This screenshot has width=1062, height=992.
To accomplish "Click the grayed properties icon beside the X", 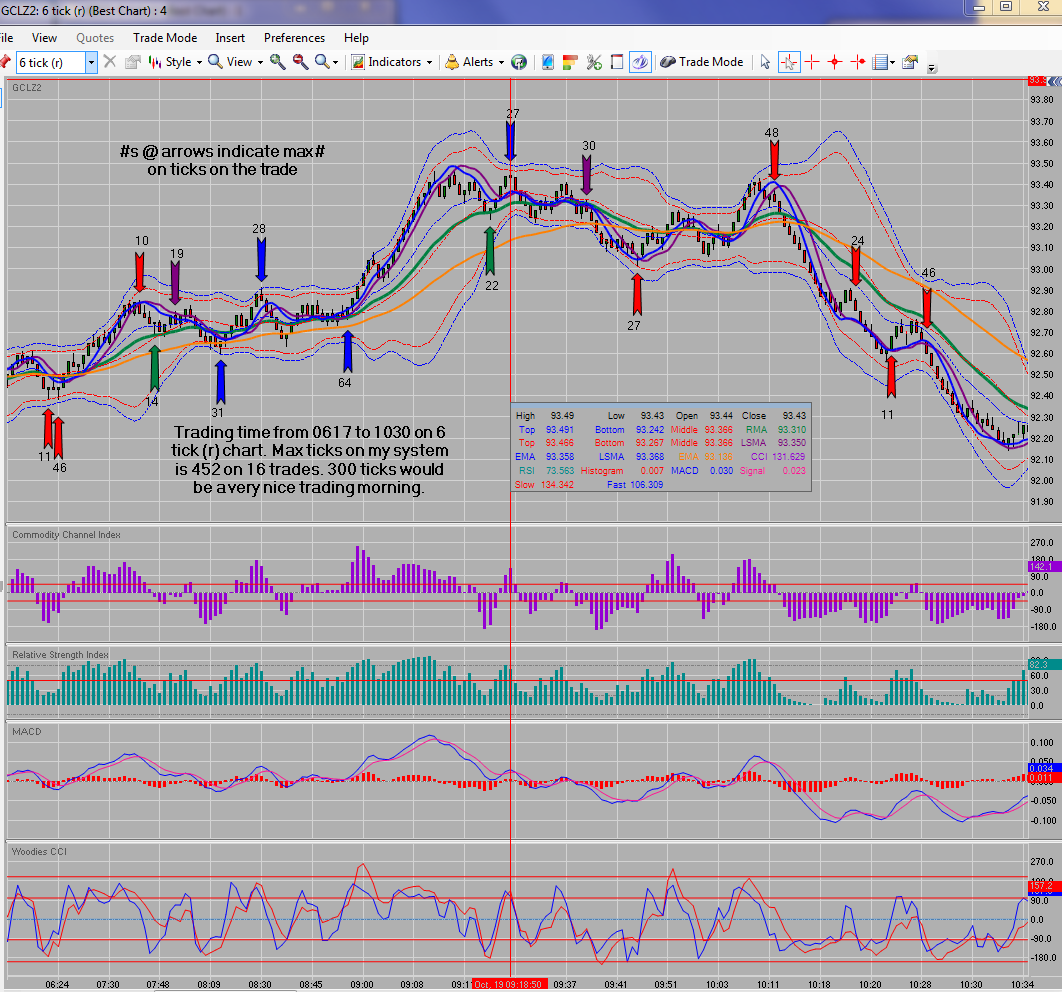I will point(133,62).
